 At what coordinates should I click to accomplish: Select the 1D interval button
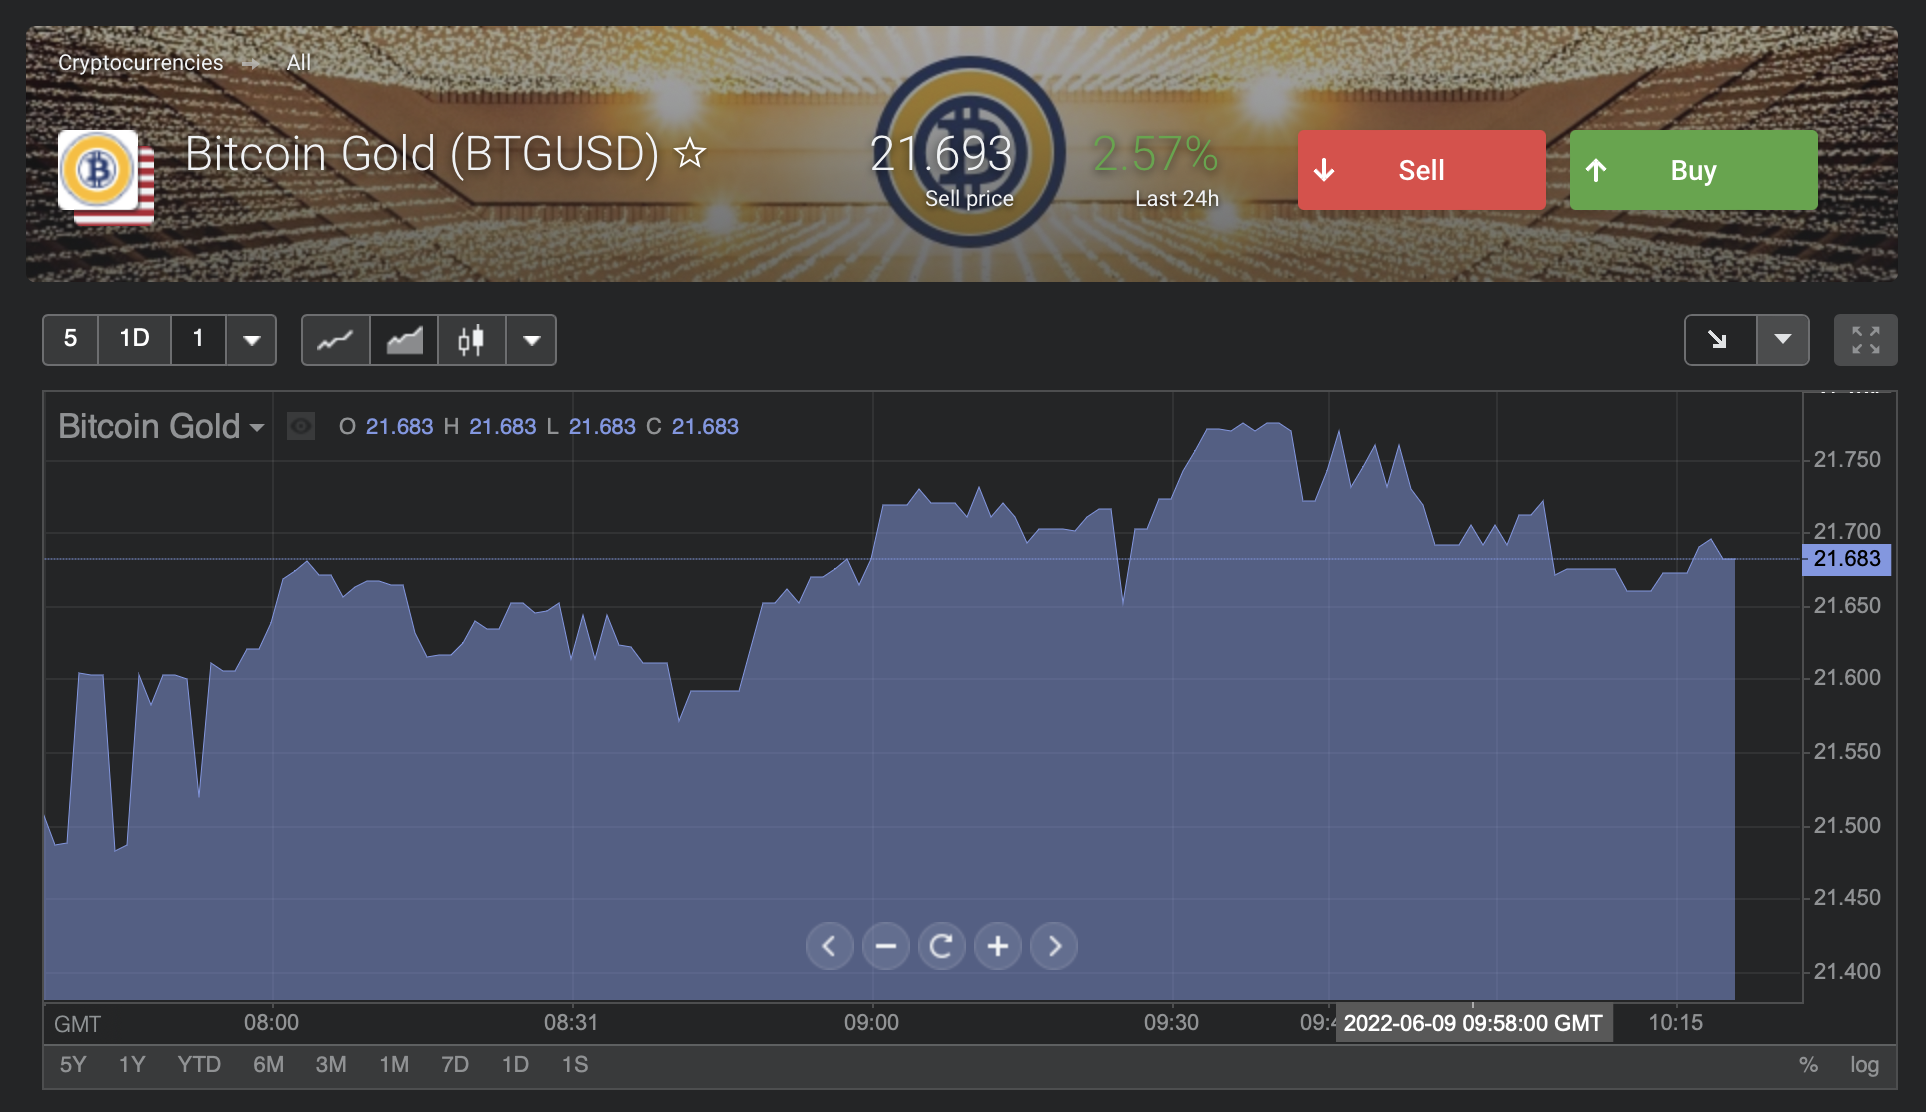pyautogui.click(x=134, y=339)
